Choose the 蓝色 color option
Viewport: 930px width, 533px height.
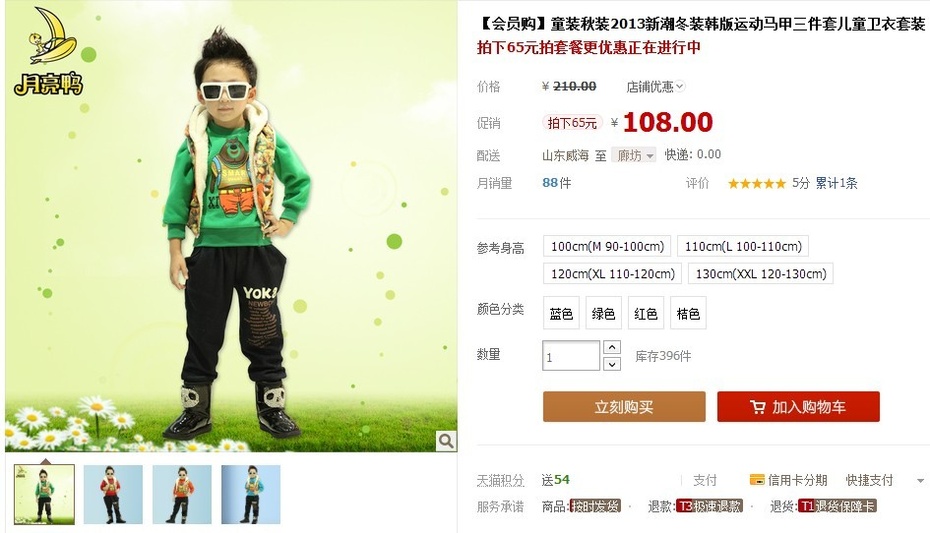(561, 313)
